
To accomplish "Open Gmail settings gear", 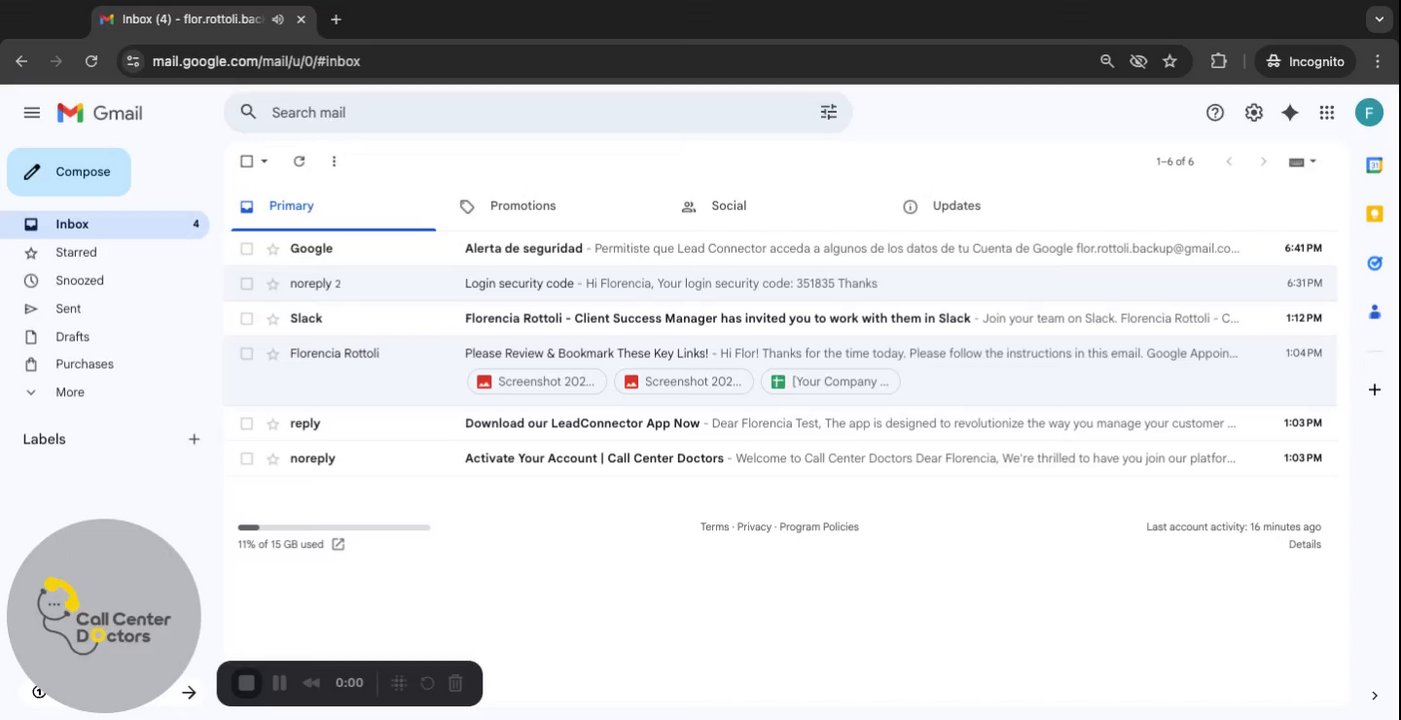I will [x=1253, y=113].
